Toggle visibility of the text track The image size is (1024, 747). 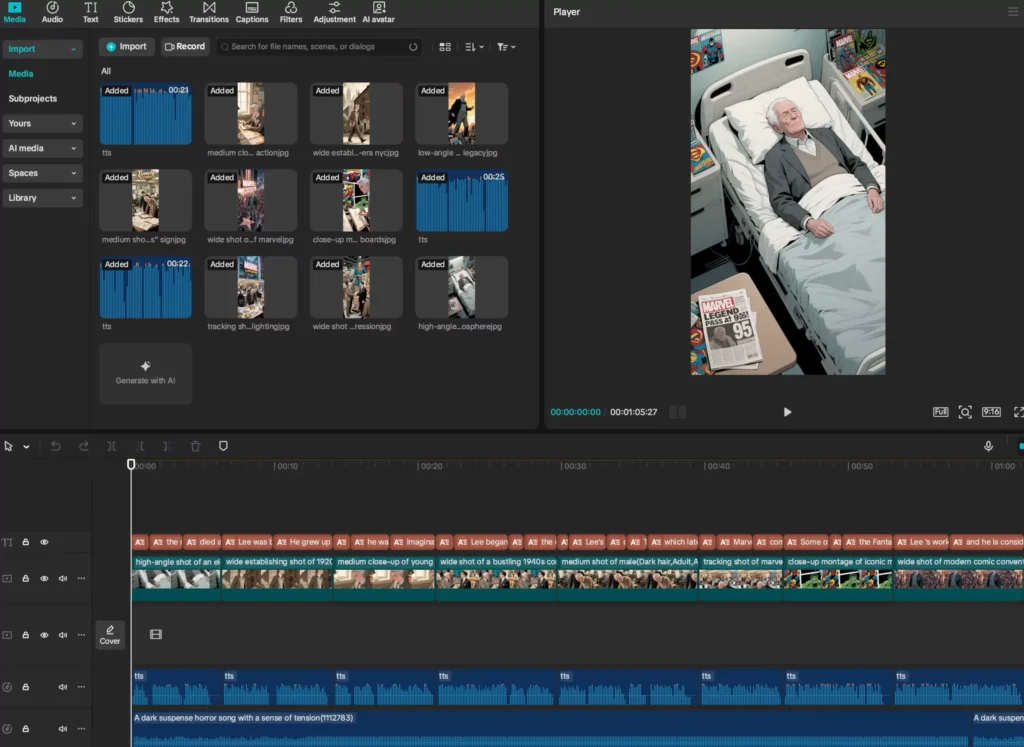(44, 542)
